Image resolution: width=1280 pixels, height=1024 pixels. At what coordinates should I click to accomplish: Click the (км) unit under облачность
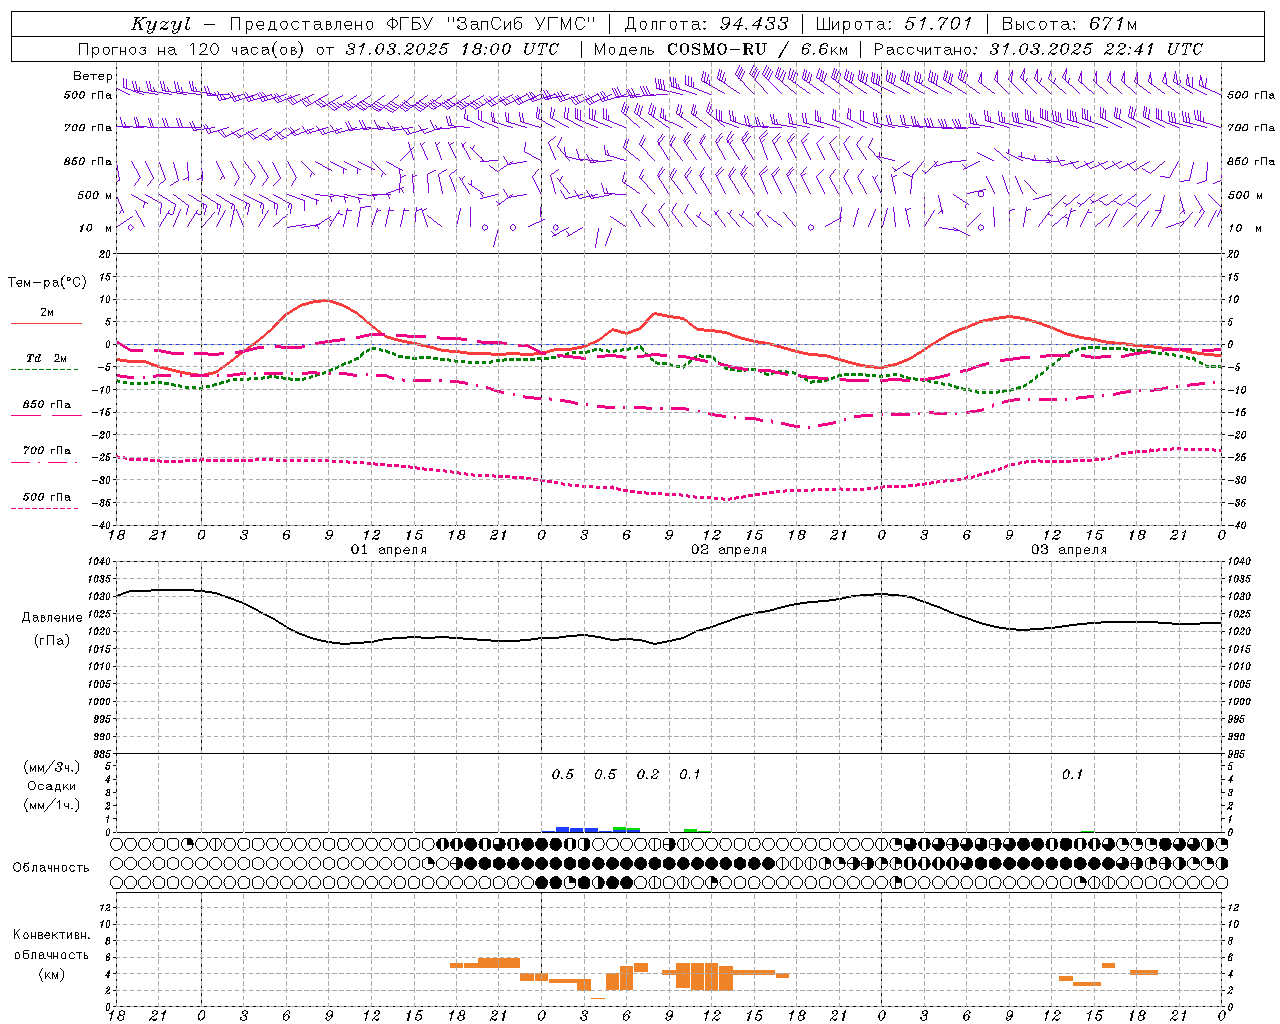tap(51, 974)
